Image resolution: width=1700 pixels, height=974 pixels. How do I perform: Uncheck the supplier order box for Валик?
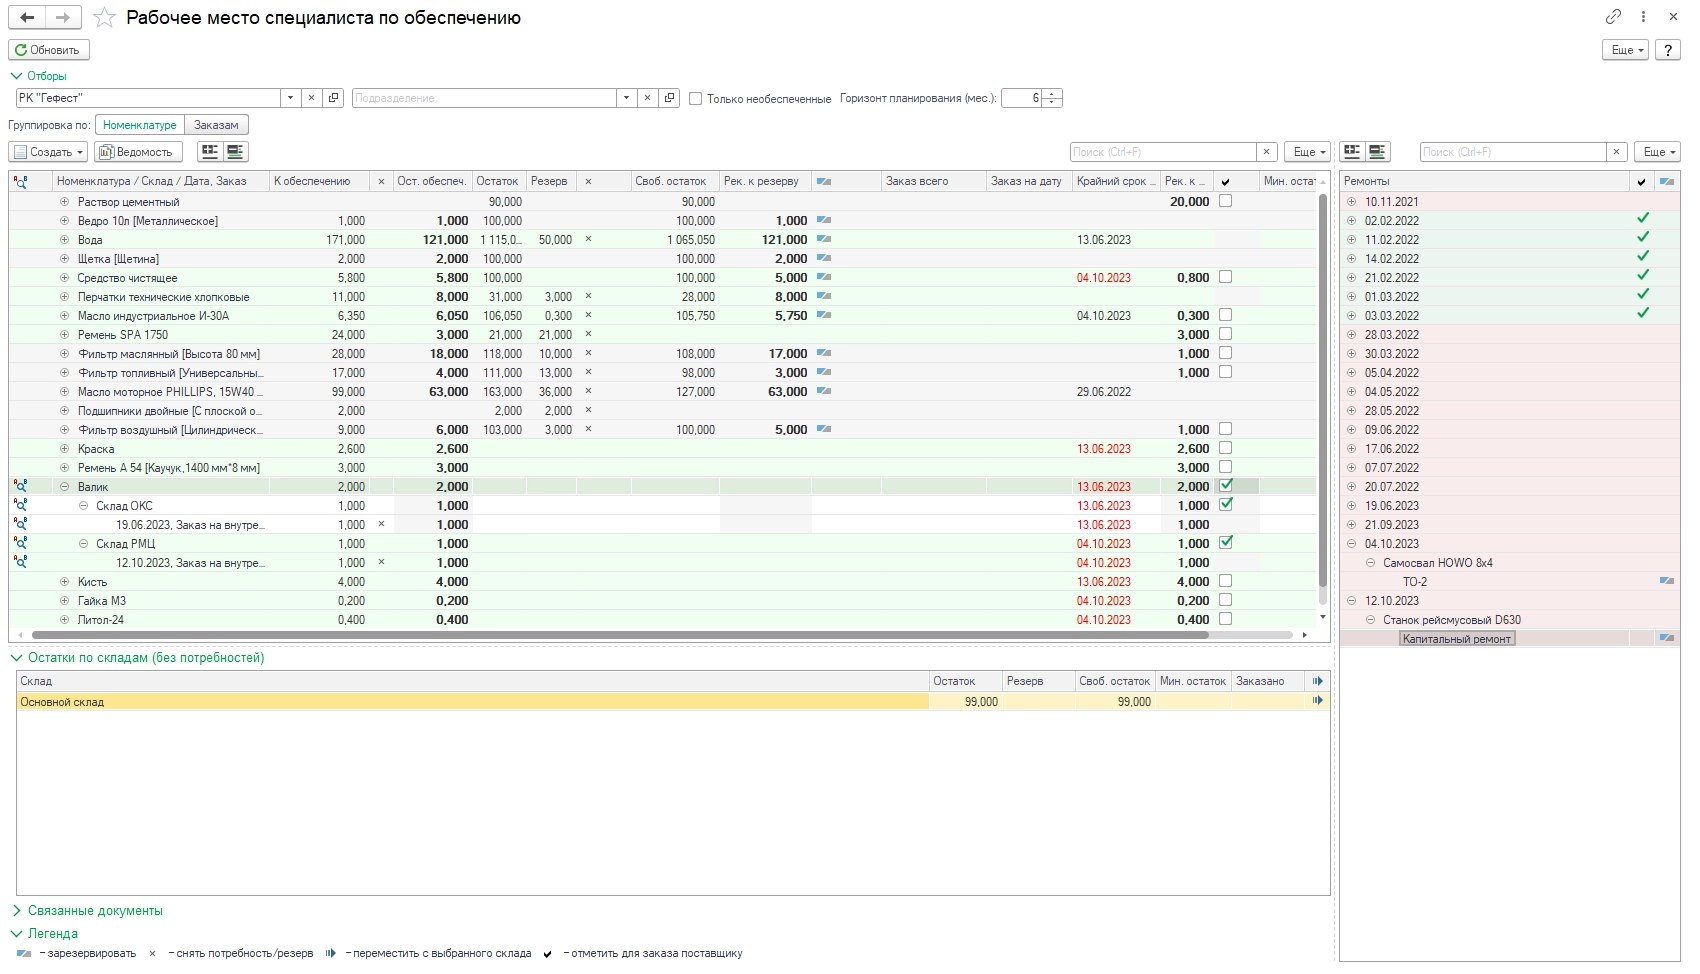1225,486
